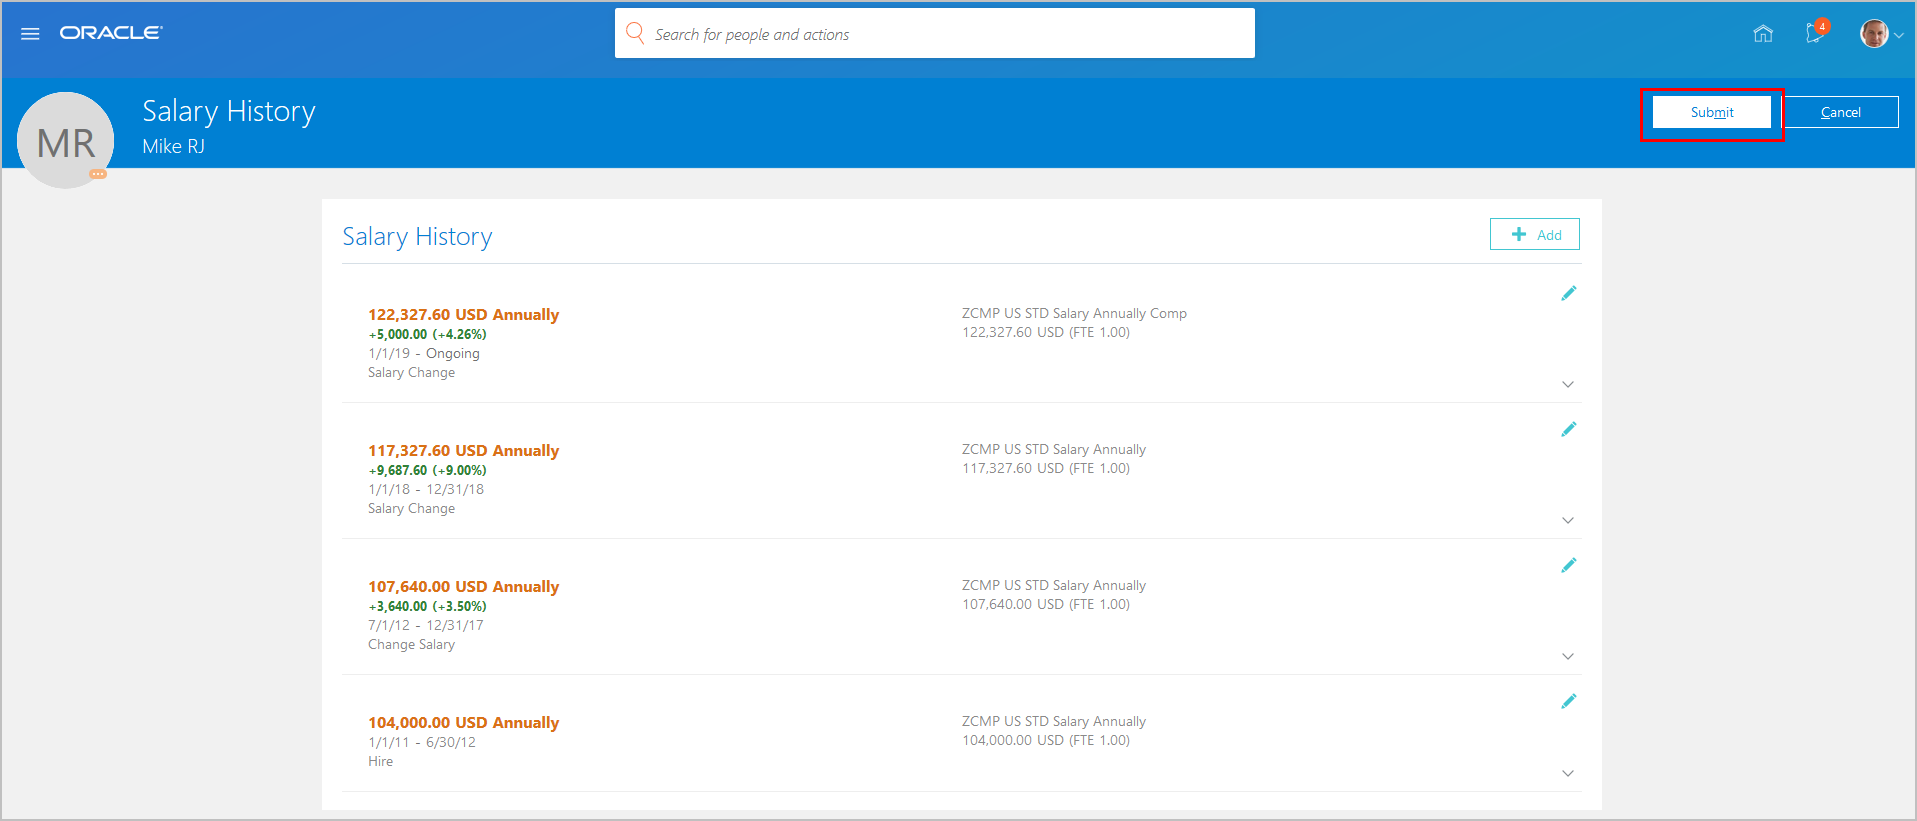
Task: Open the hamburger navigation menu
Action: (30, 34)
